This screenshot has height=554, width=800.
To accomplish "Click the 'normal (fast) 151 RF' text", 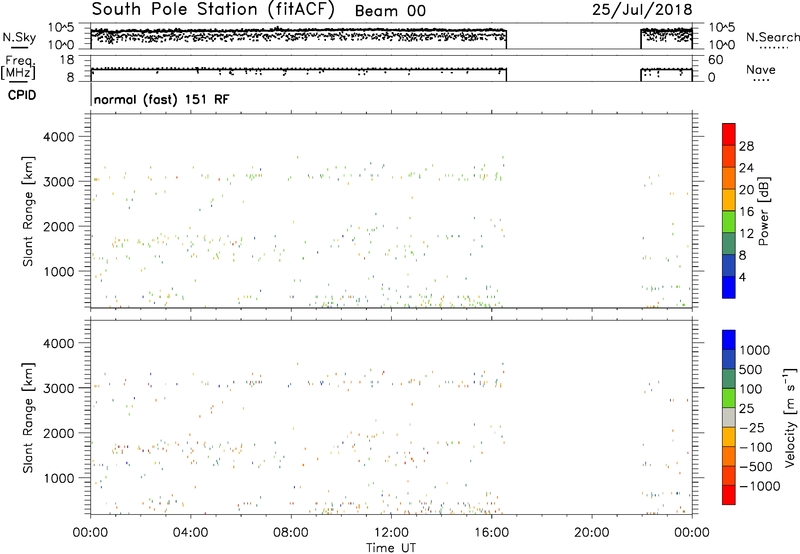I will [162, 99].
